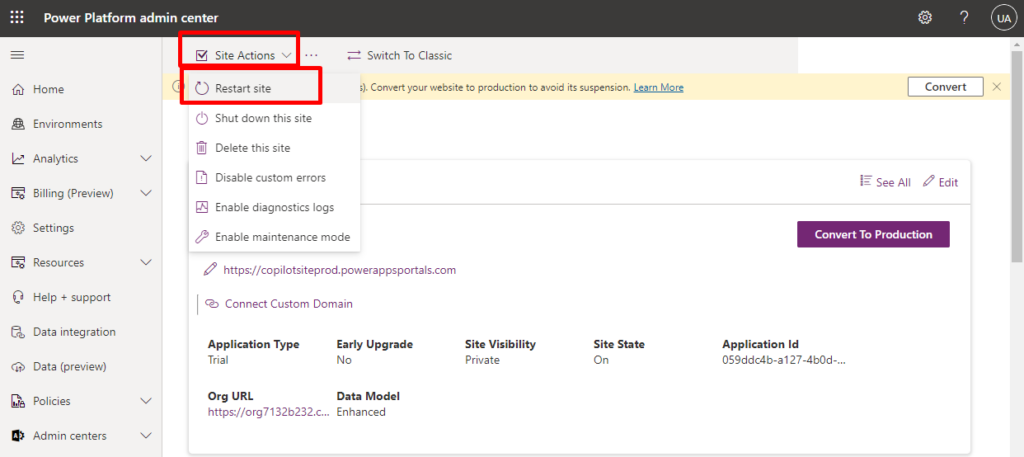
Task: Click the Data (preview) cloud icon
Action: (x=18, y=366)
